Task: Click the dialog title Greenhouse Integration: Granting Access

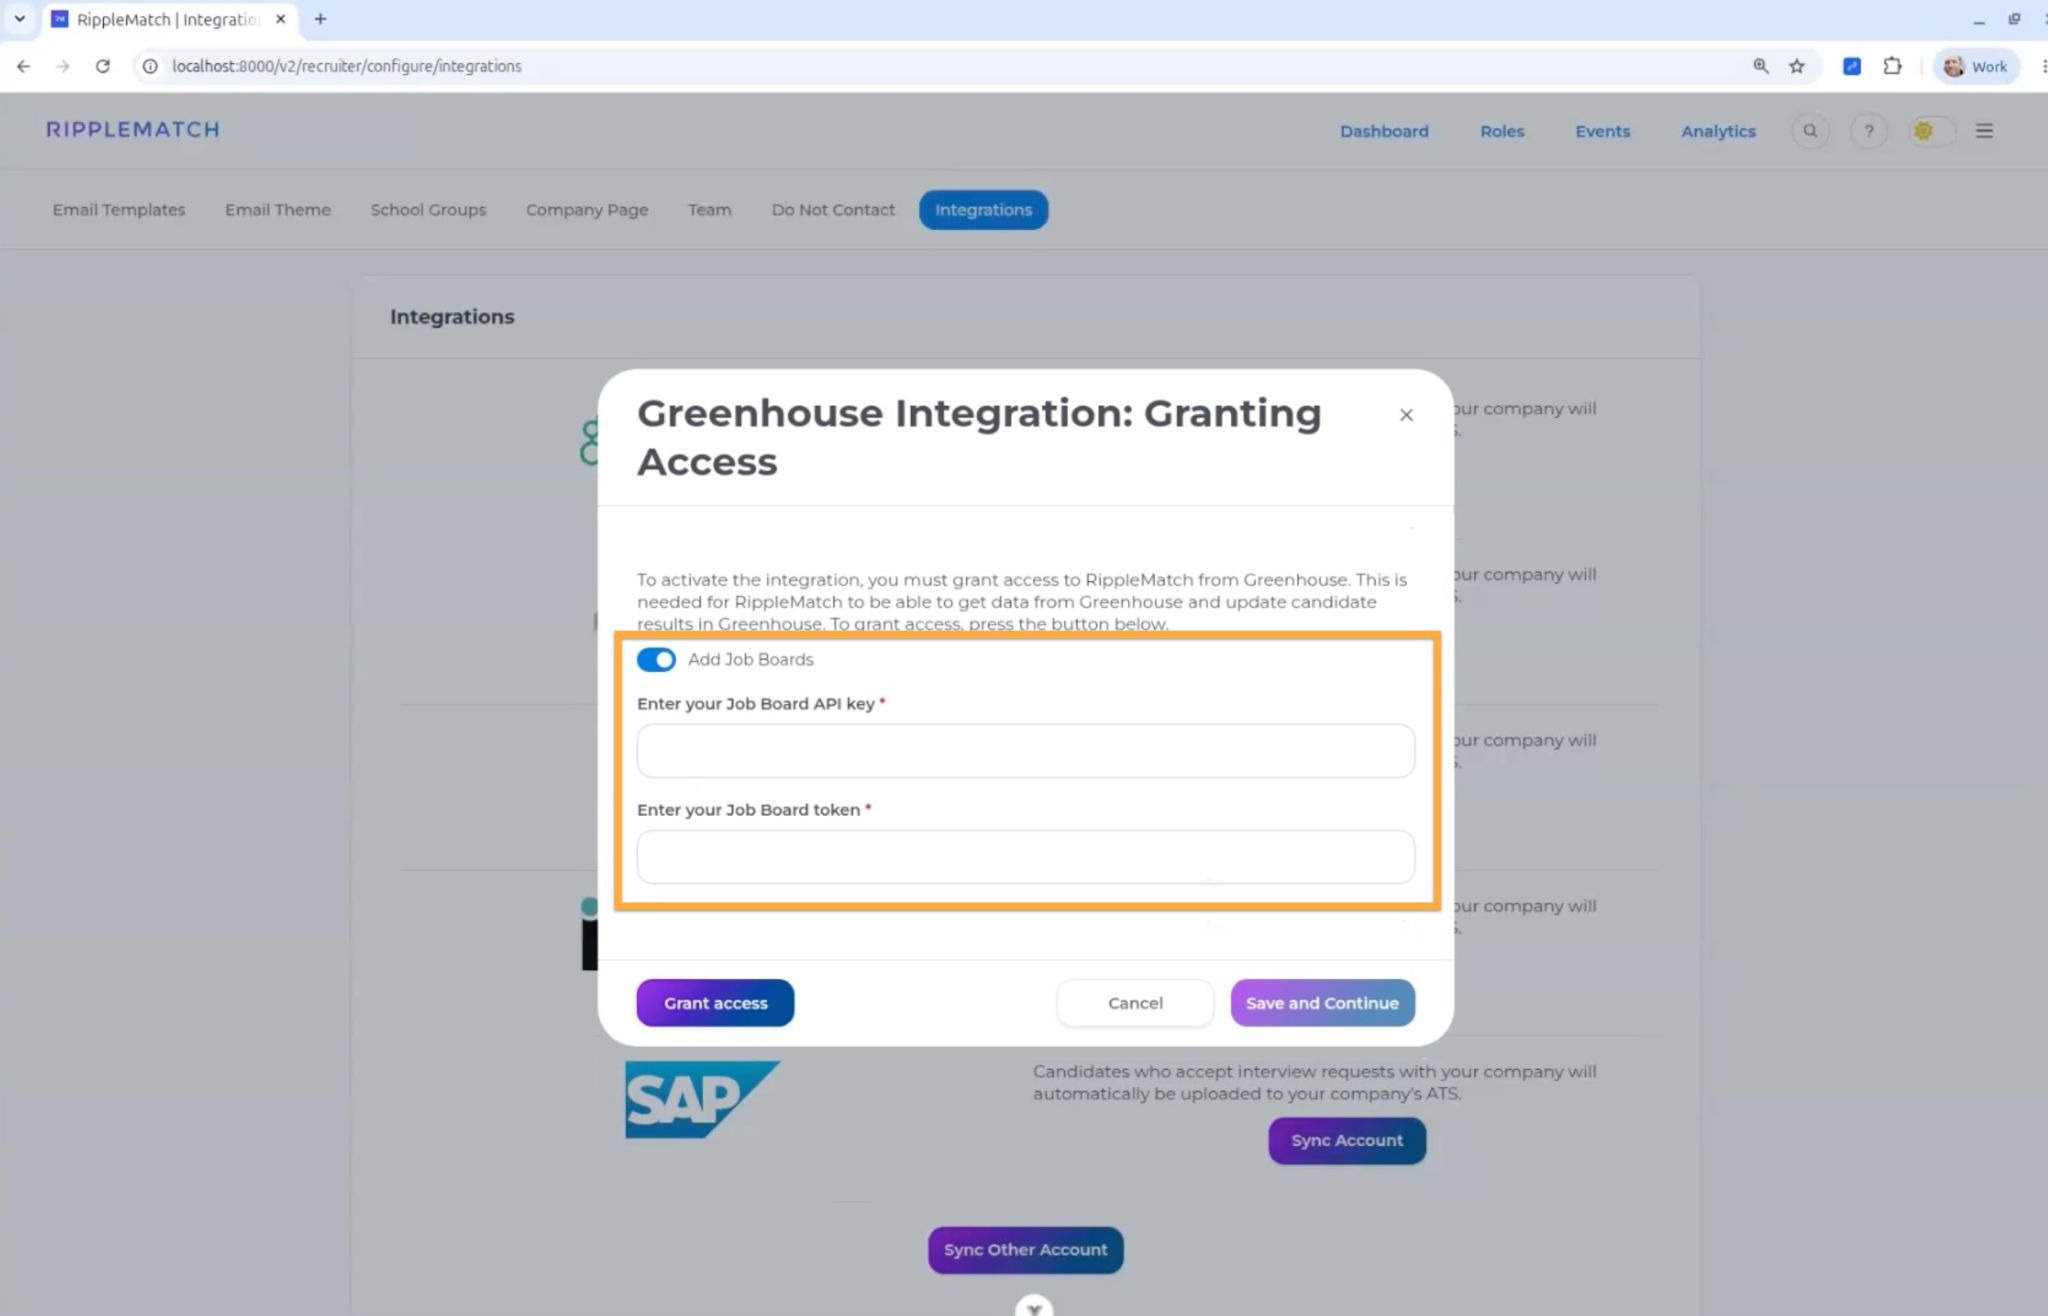Action: [979, 437]
